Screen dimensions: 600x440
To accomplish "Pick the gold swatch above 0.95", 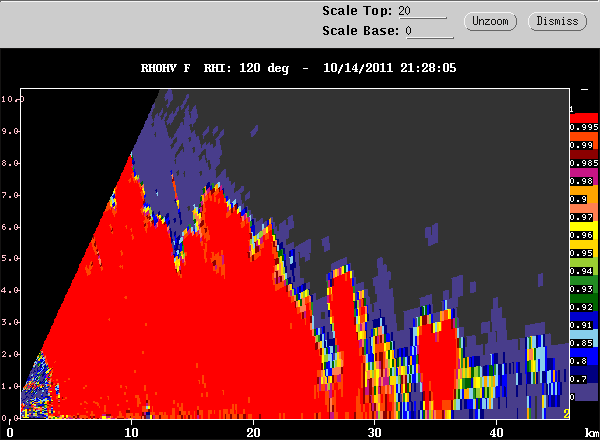I will point(584,244).
